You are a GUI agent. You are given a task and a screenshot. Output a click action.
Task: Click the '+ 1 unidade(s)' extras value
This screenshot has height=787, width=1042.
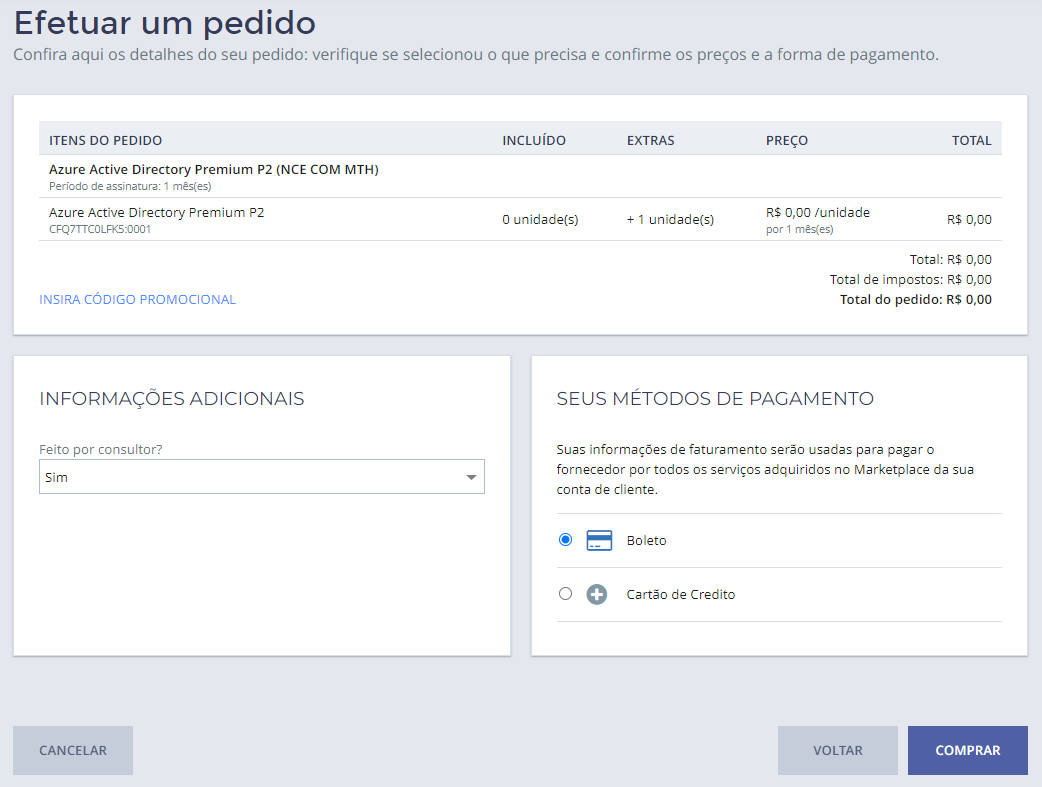point(670,220)
